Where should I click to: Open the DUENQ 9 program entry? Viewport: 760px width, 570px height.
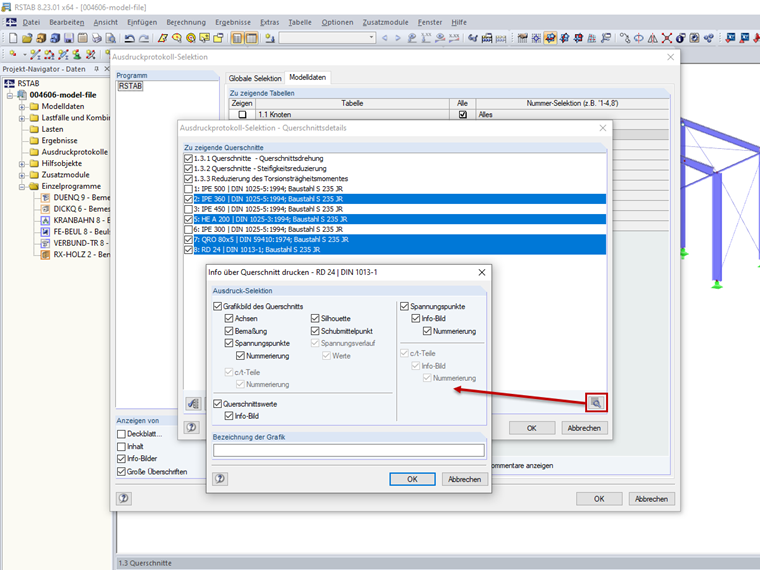76,198
